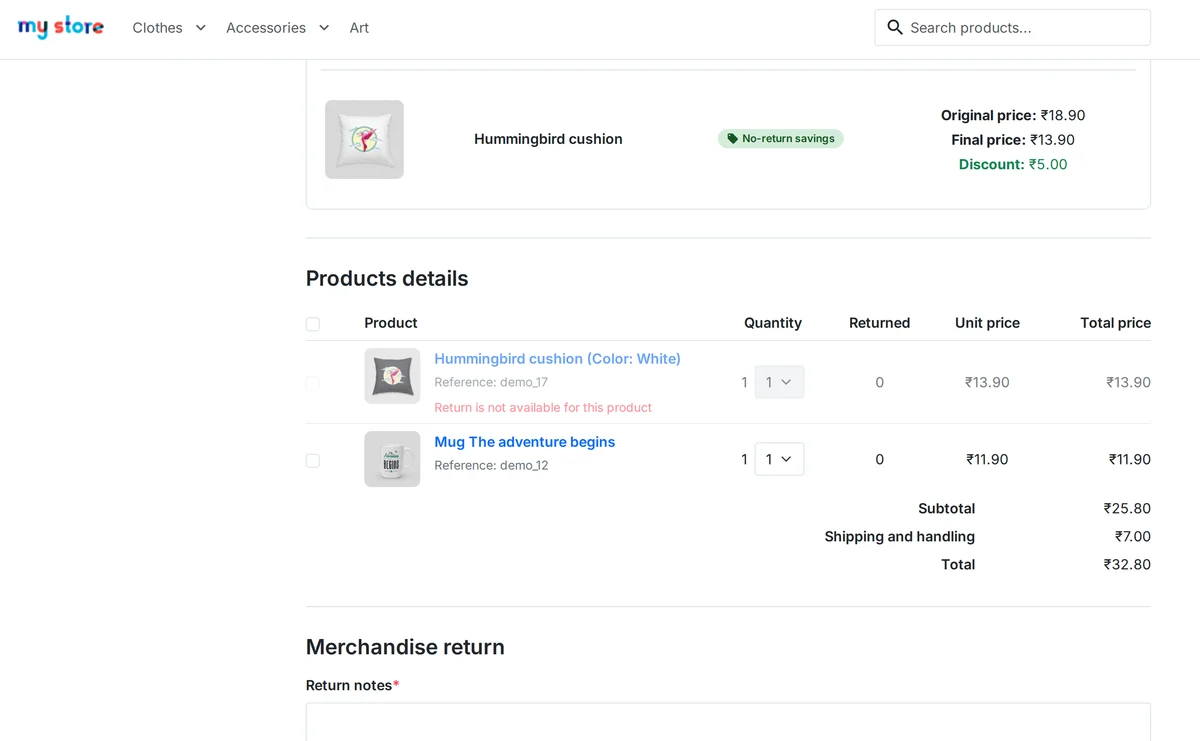The image size is (1200, 741).
Task: Open the Clothes menu
Action: click(157, 28)
